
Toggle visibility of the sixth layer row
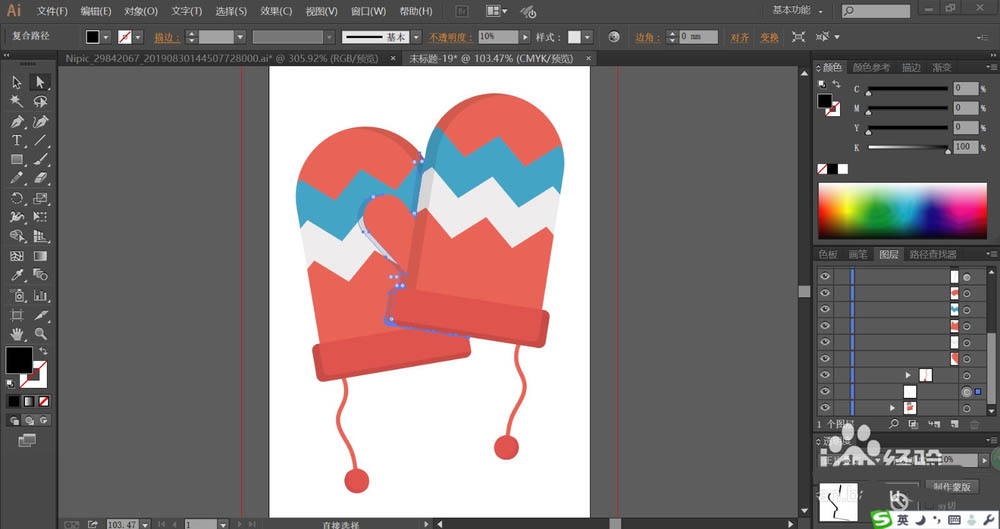tap(825, 359)
